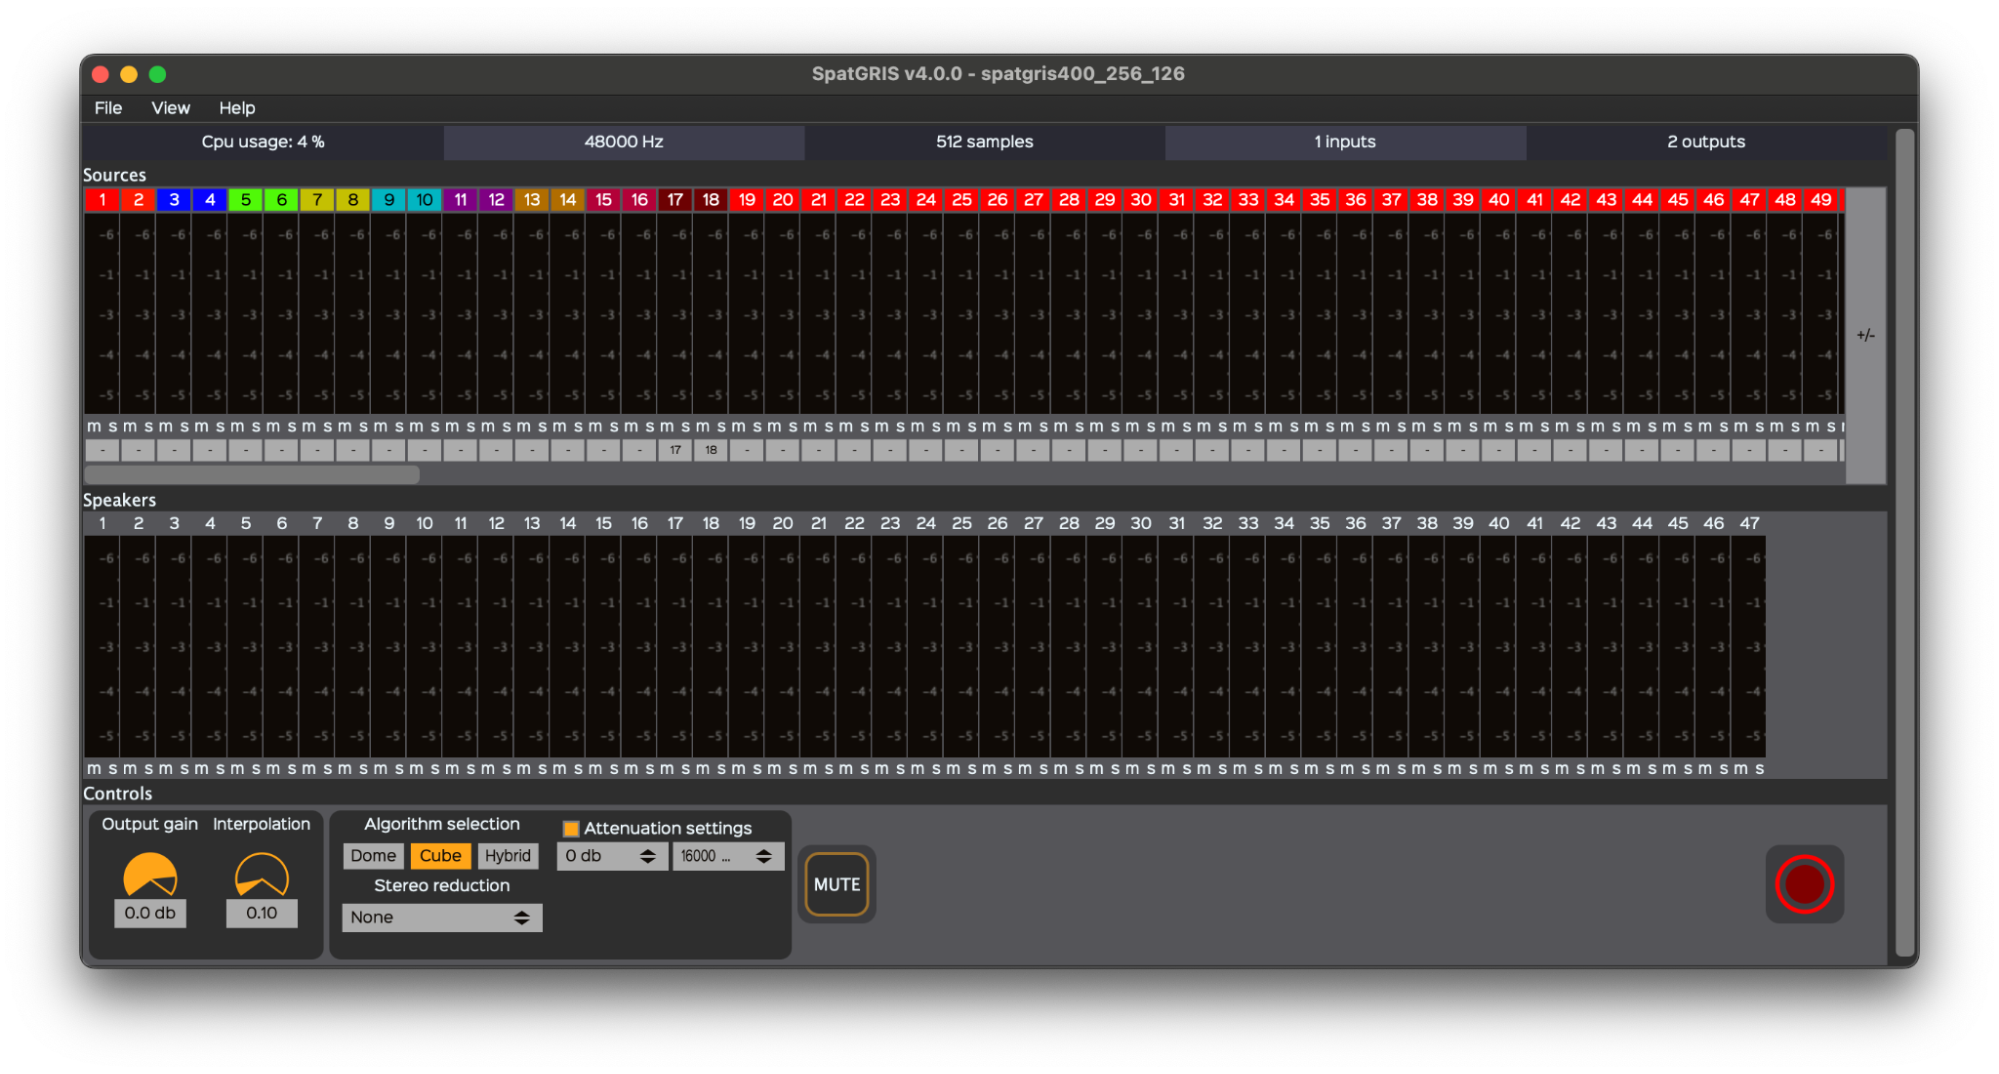The width and height of the screenshot is (1999, 1074).
Task: Expand the Stereo reduction None dropdown
Action: (441, 917)
